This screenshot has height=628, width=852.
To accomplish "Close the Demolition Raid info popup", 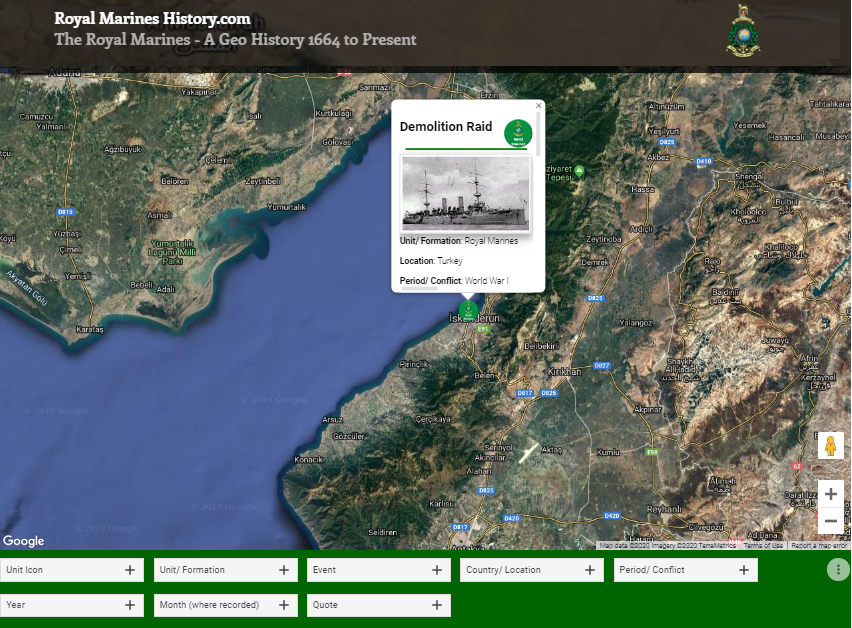I will pyautogui.click(x=538, y=106).
